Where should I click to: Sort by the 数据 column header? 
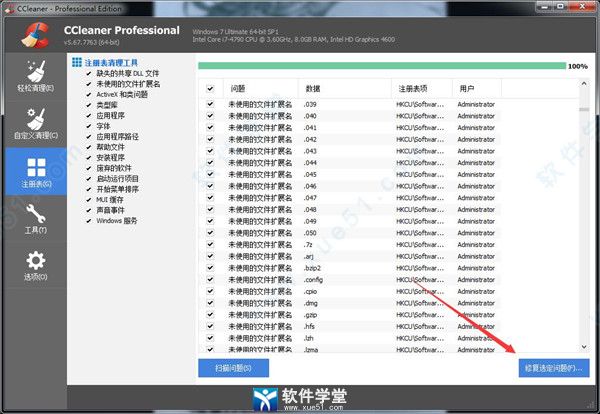pos(345,89)
